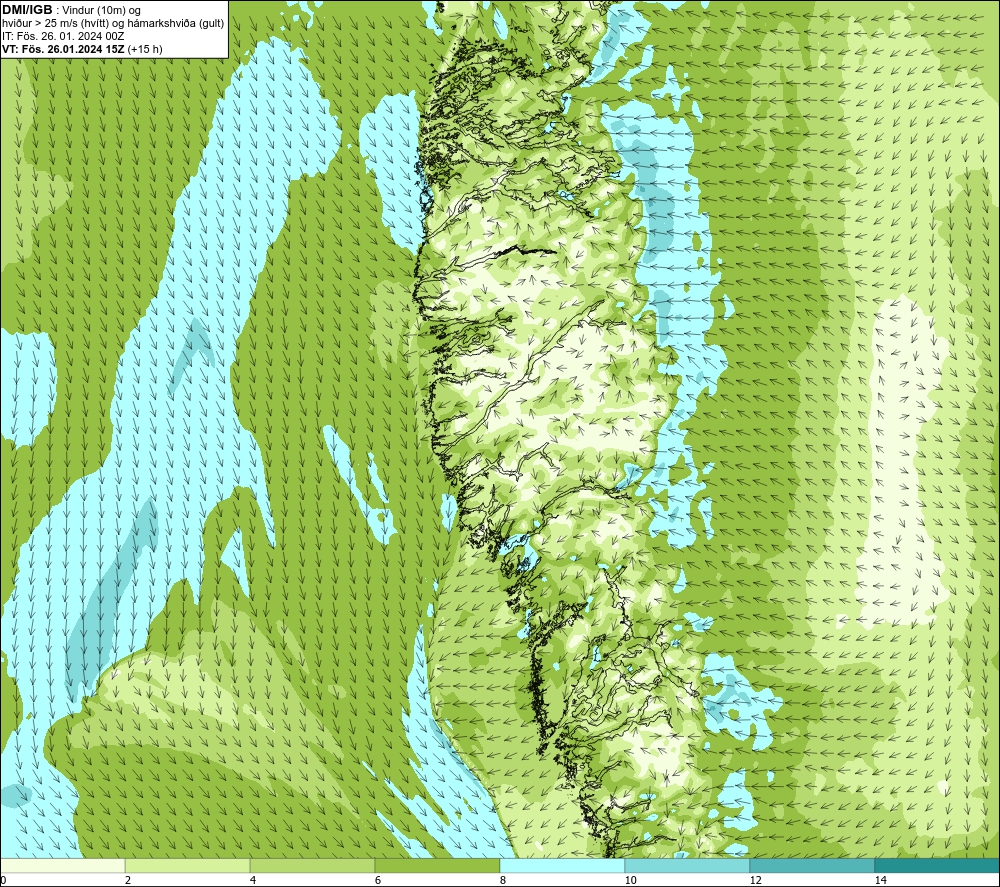Click the "10" scale label

click(631, 880)
